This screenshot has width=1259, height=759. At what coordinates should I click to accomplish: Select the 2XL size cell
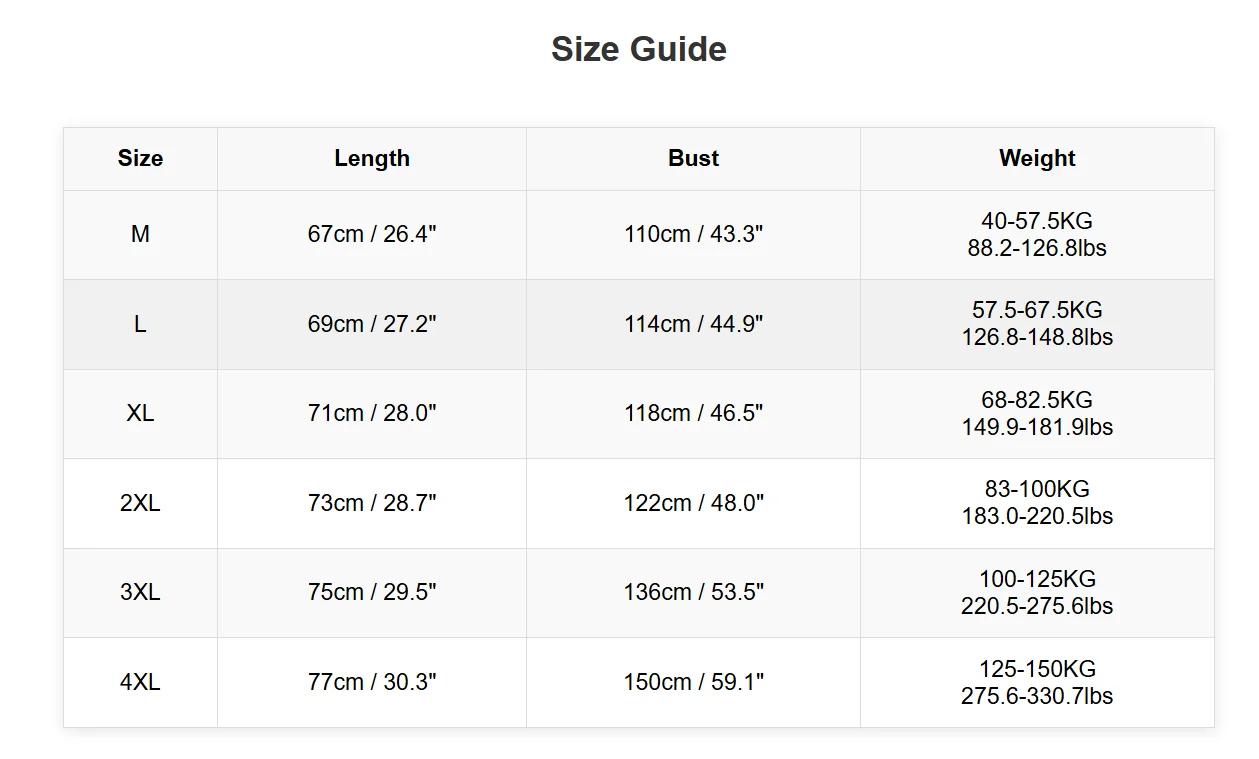click(140, 503)
